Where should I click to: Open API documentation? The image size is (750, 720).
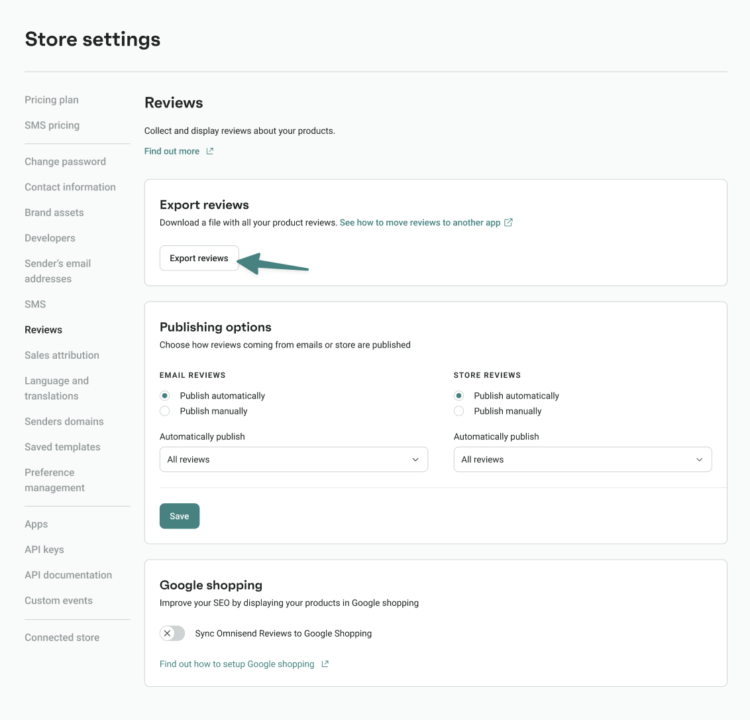point(68,575)
